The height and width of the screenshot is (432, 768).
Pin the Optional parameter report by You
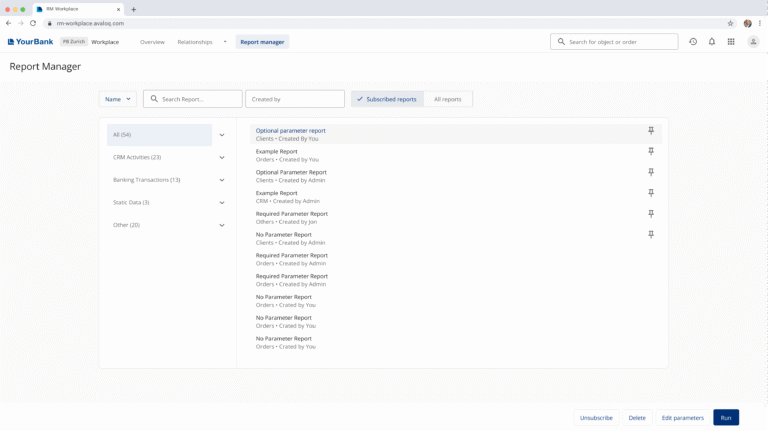pyautogui.click(x=651, y=131)
